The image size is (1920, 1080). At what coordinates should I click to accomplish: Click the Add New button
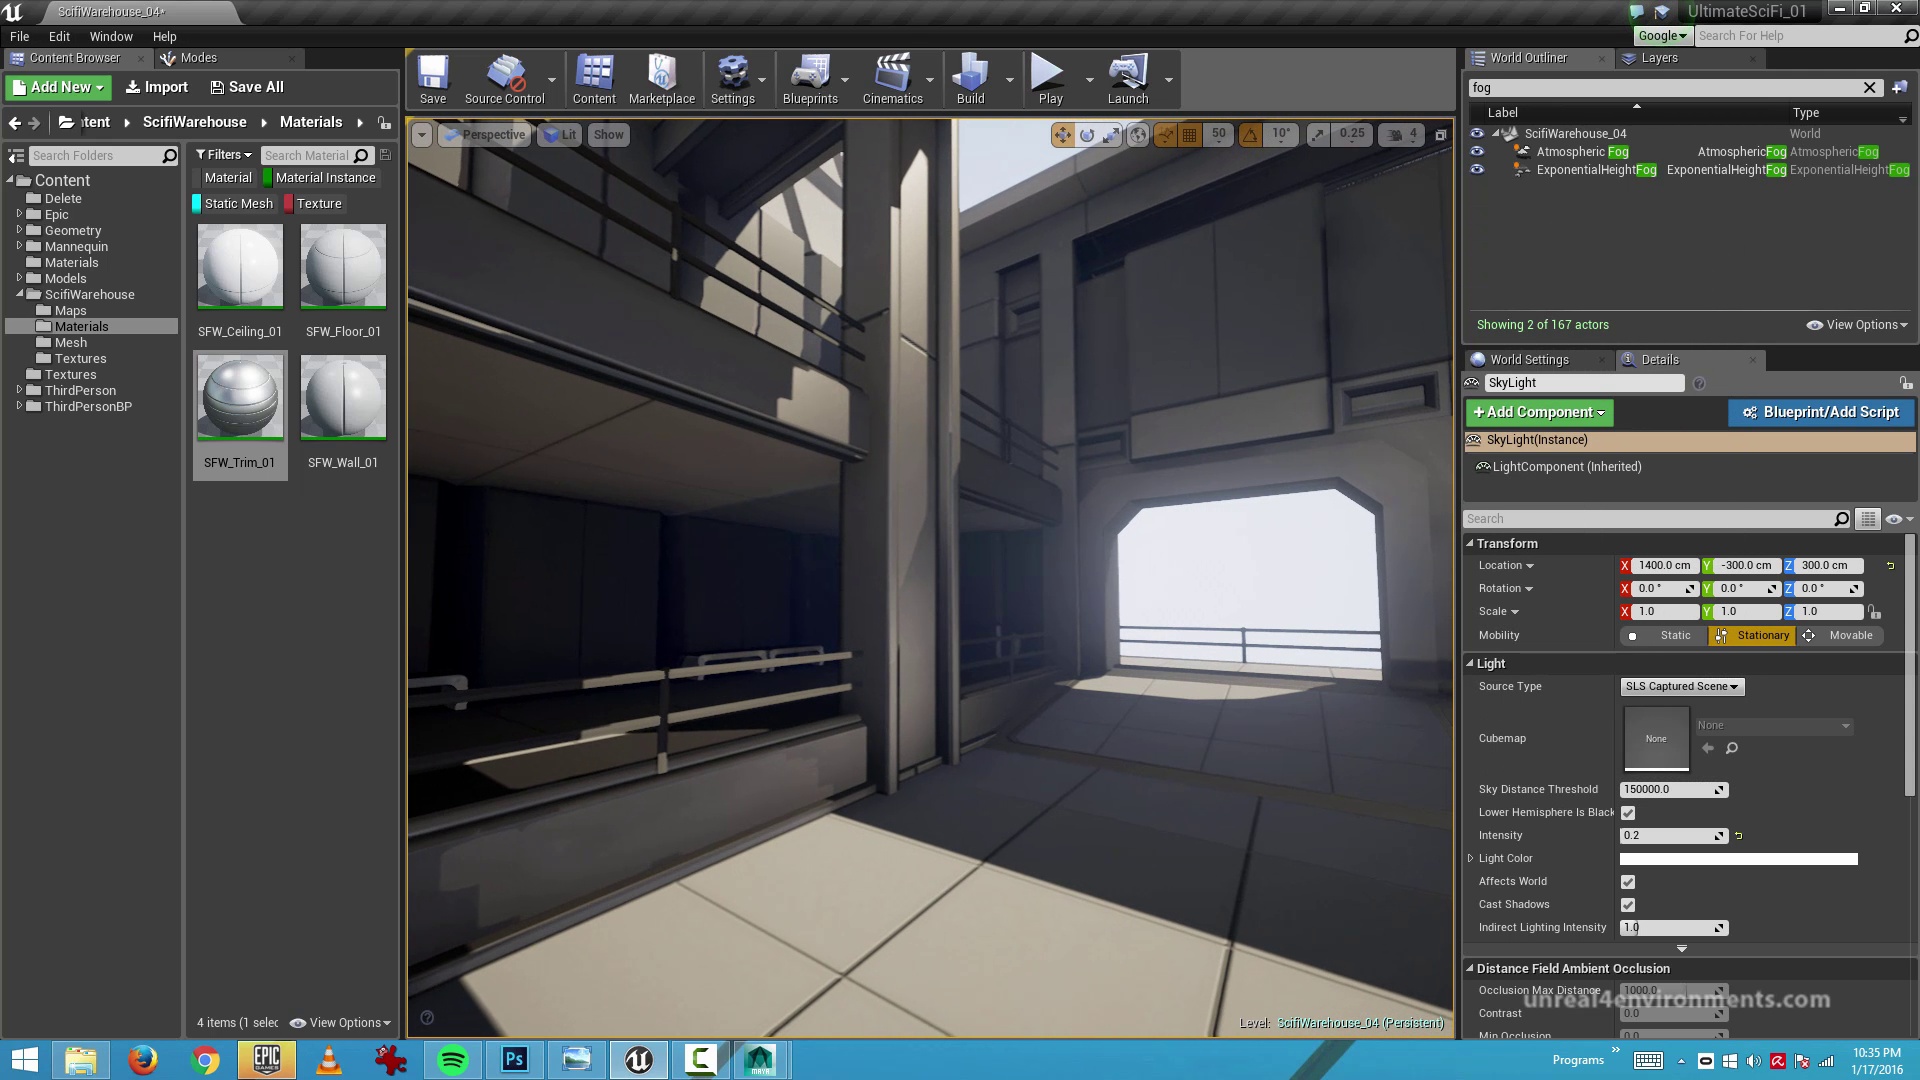coord(58,87)
